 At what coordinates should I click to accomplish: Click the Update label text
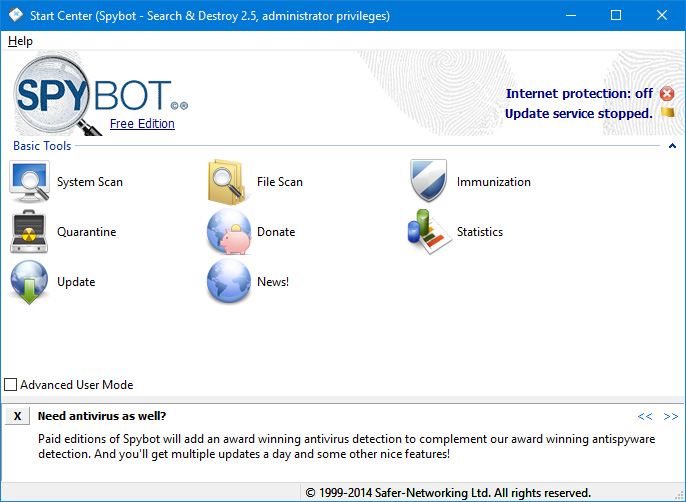tap(76, 282)
